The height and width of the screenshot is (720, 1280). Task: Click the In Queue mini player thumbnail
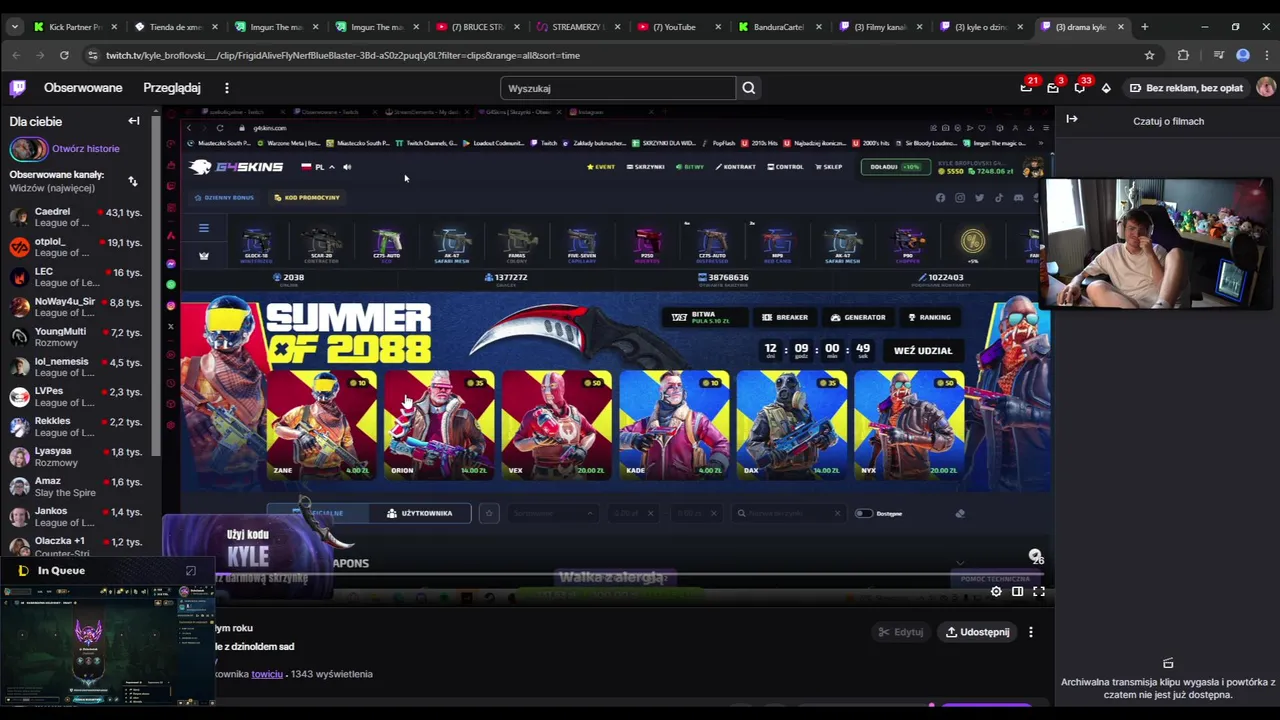pyautogui.click(x=107, y=646)
